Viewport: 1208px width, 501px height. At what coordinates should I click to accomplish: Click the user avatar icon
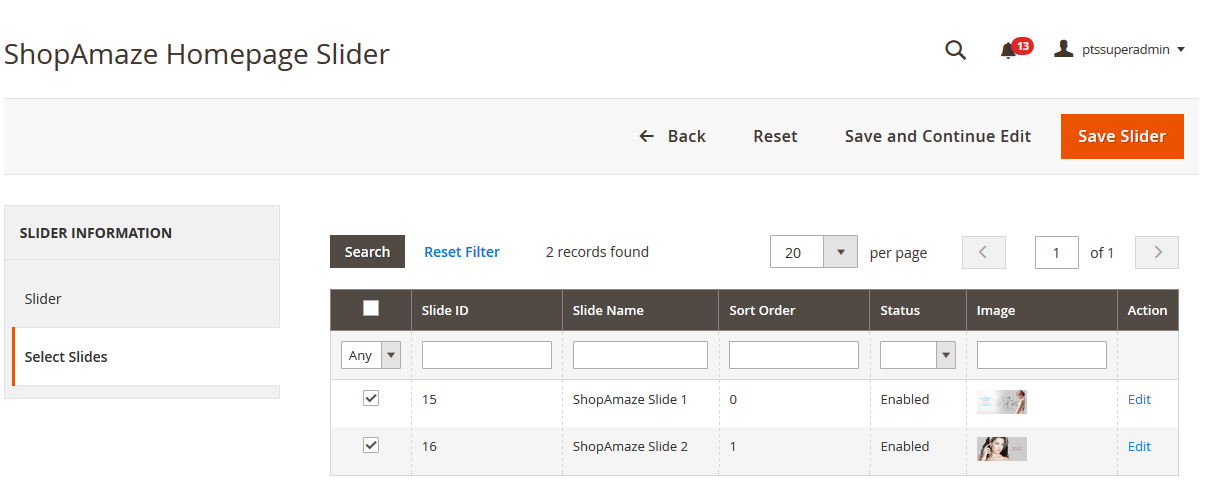click(1064, 49)
